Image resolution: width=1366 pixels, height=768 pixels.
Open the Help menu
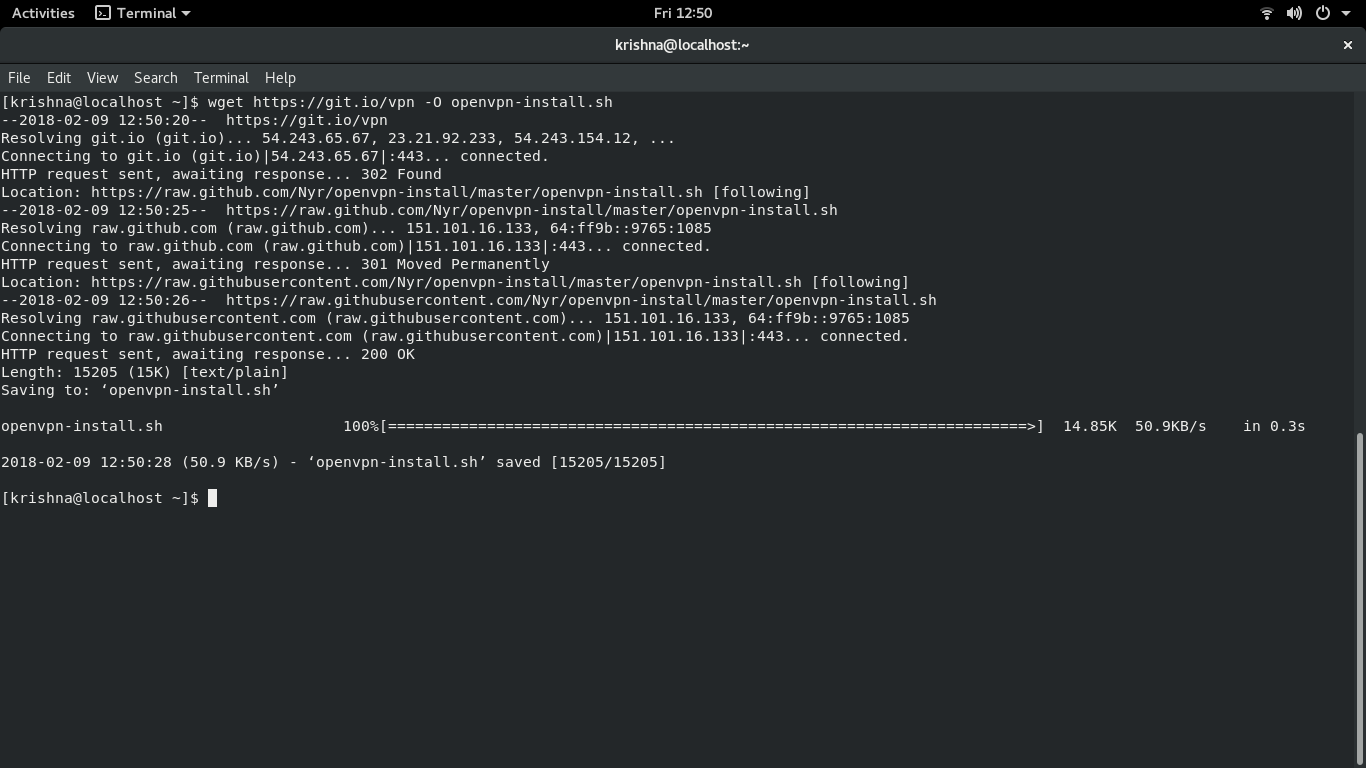click(x=280, y=78)
